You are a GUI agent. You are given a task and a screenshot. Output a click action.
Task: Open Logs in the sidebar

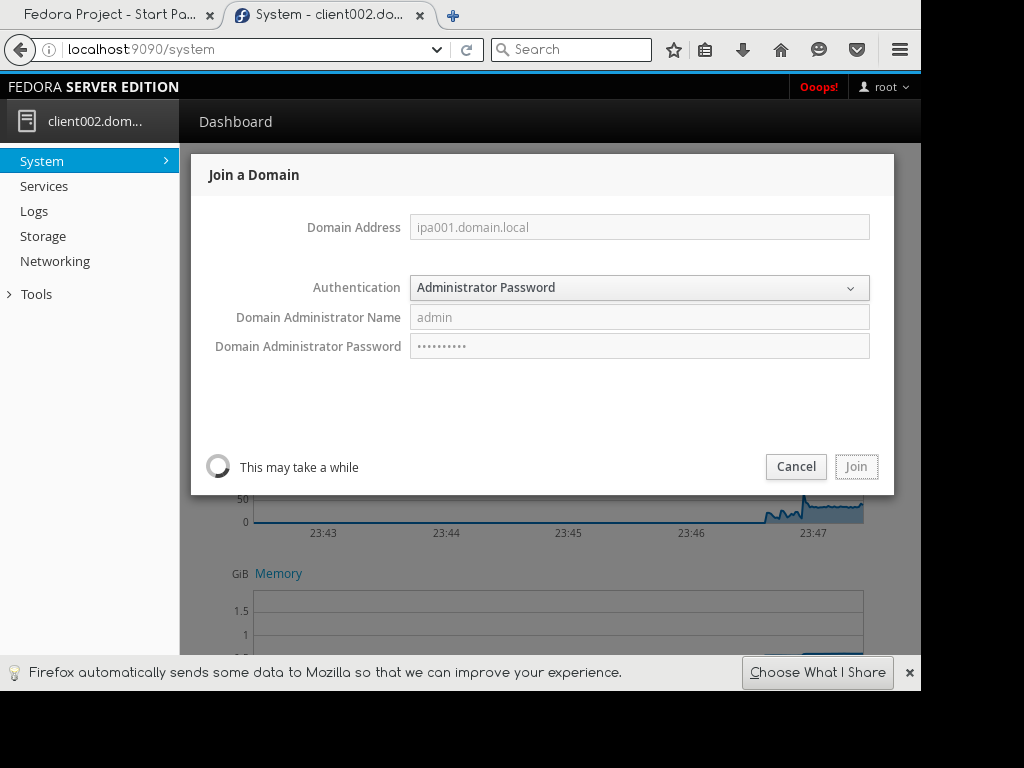pyautogui.click(x=34, y=212)
